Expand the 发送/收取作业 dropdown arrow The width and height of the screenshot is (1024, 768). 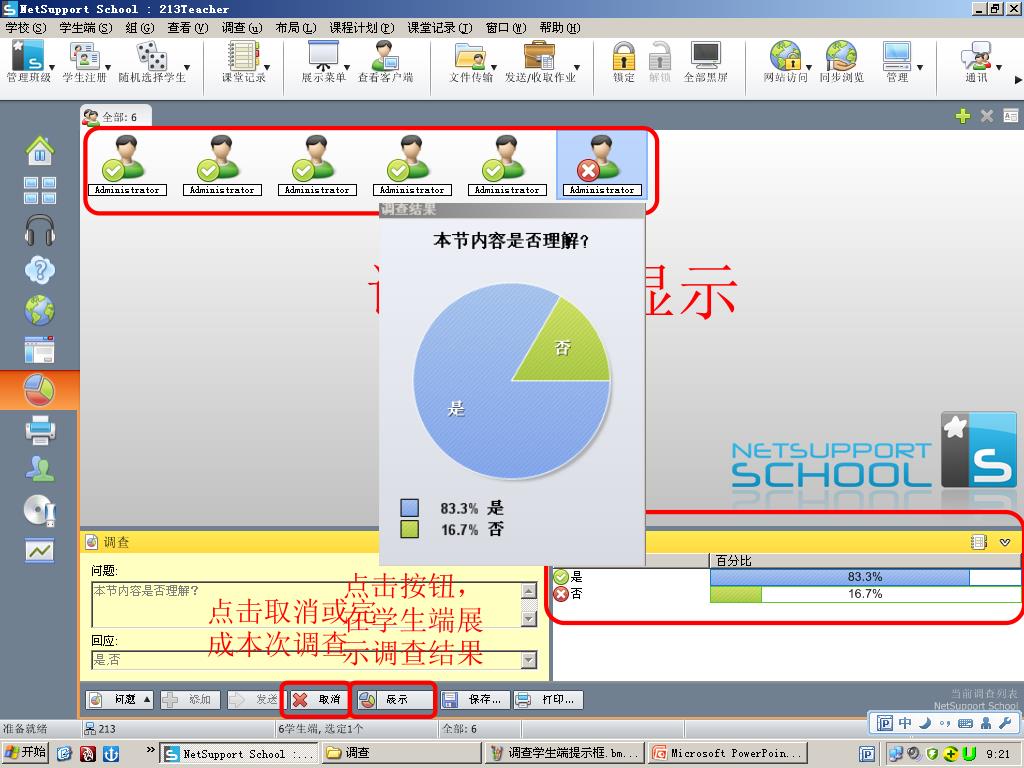click(577, 67)
